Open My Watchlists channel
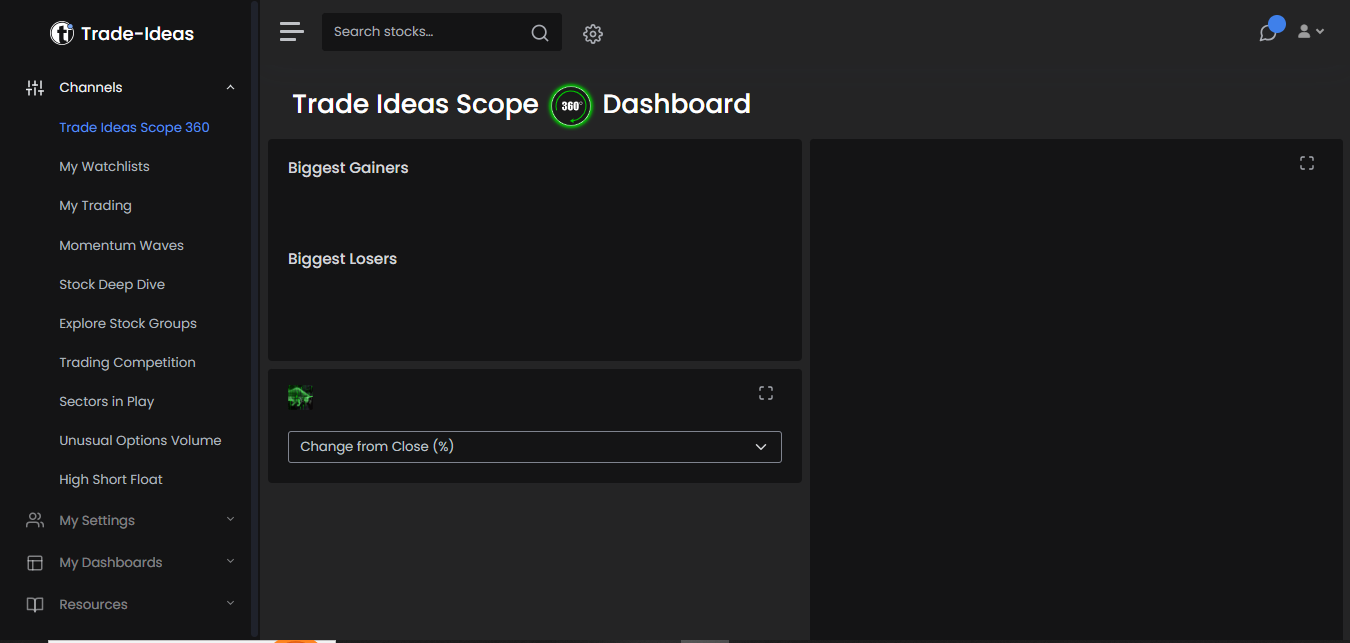The width and height of the screenshot is (1350, 643). (x=104, y=166)
